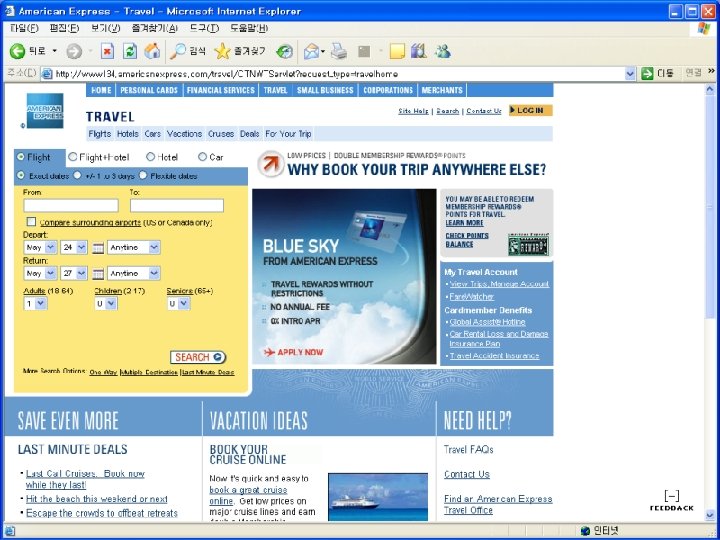Click the American Express logo
720x540 pixels.
click(x=45, y=111)
